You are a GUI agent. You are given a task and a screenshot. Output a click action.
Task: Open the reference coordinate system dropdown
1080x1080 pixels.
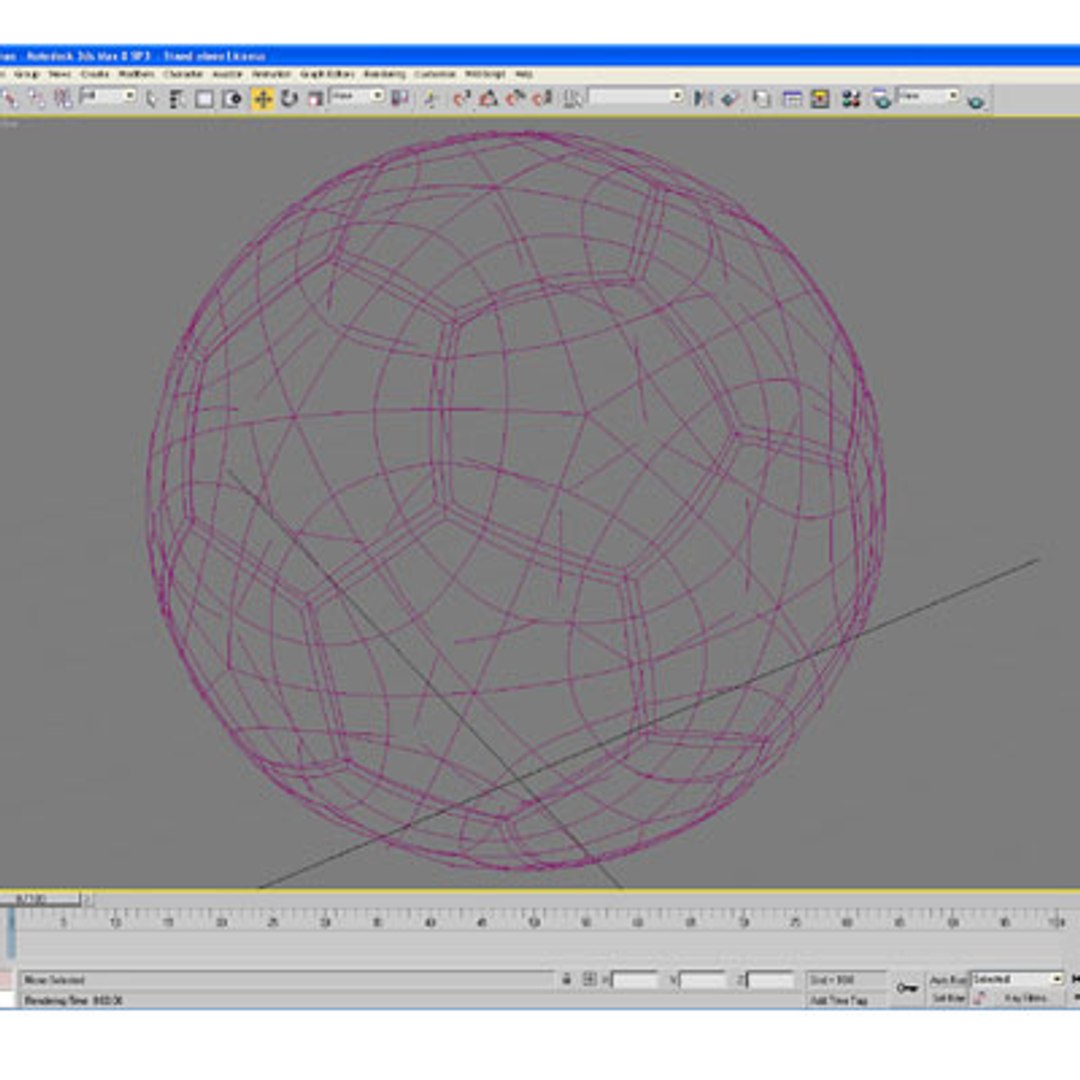click(x=357, y=96)
